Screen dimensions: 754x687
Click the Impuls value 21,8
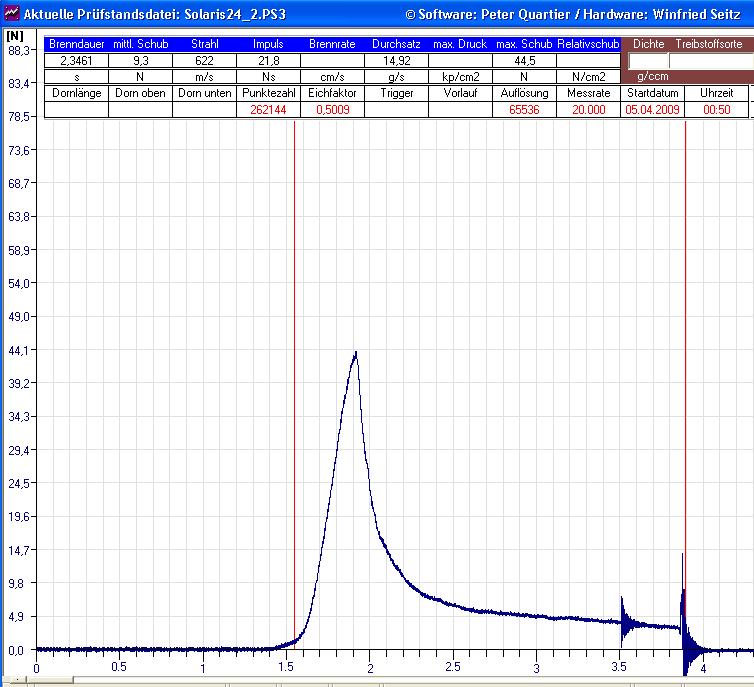point(268,61)
